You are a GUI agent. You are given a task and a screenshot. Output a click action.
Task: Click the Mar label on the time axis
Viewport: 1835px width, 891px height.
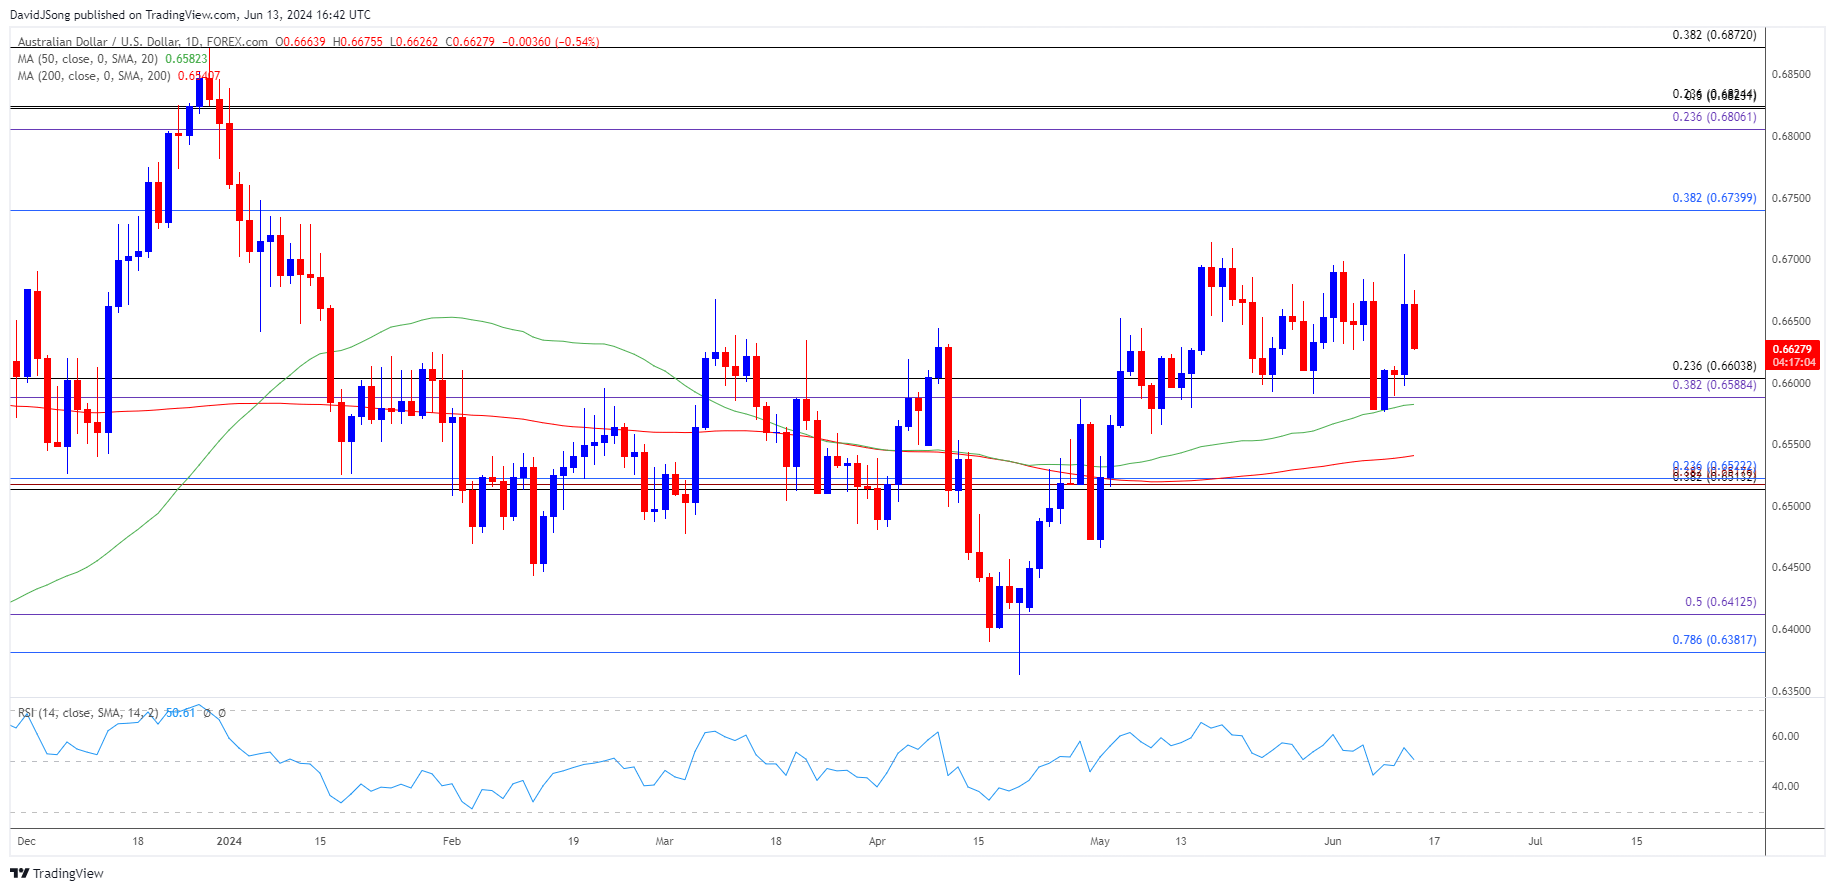click(664, 842)
